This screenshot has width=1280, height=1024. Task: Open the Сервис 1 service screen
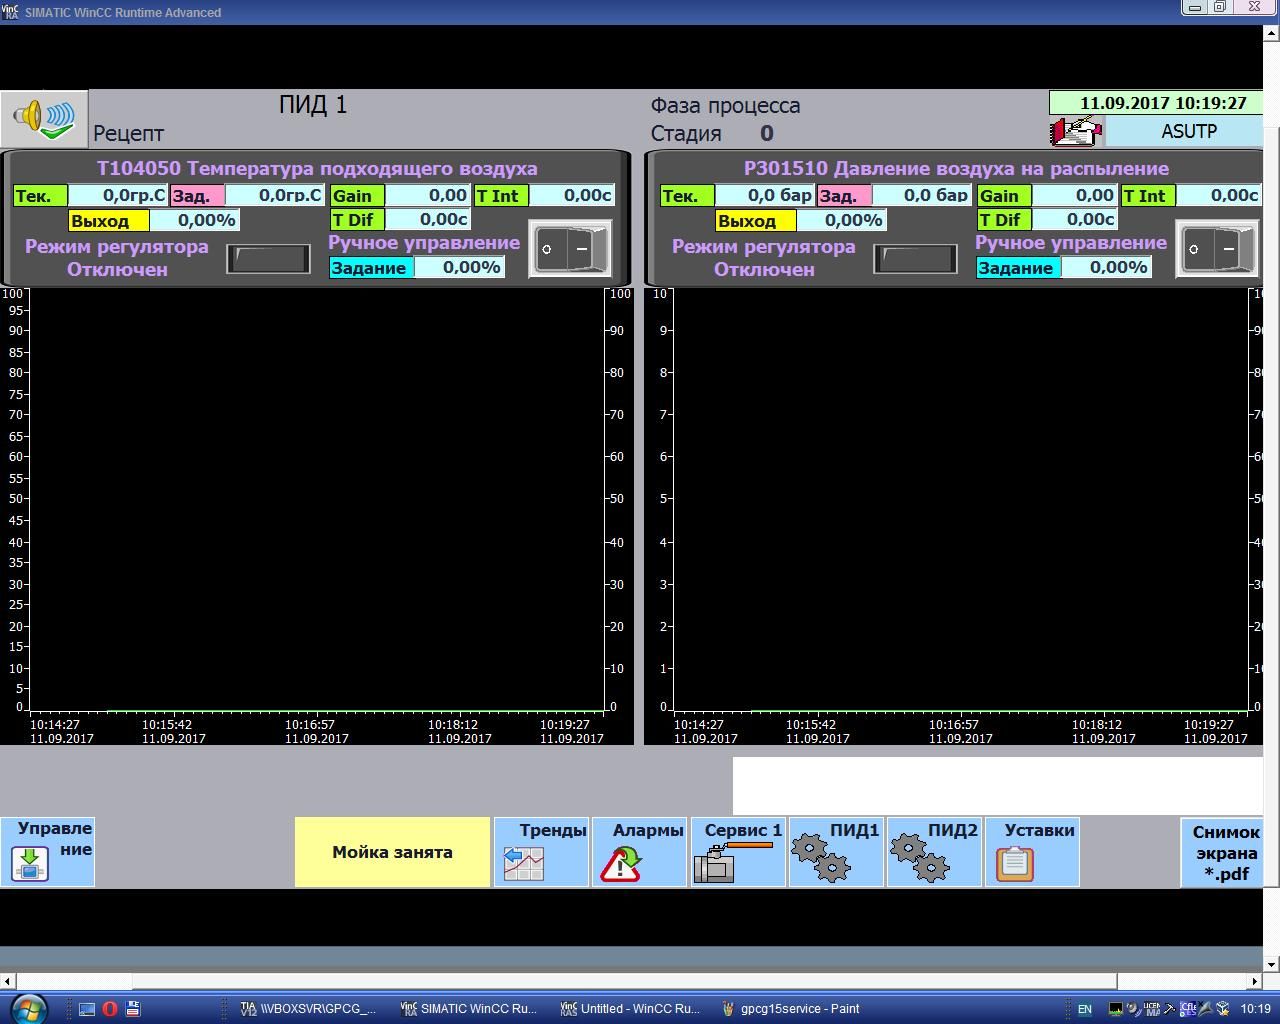tap(738, 852)
